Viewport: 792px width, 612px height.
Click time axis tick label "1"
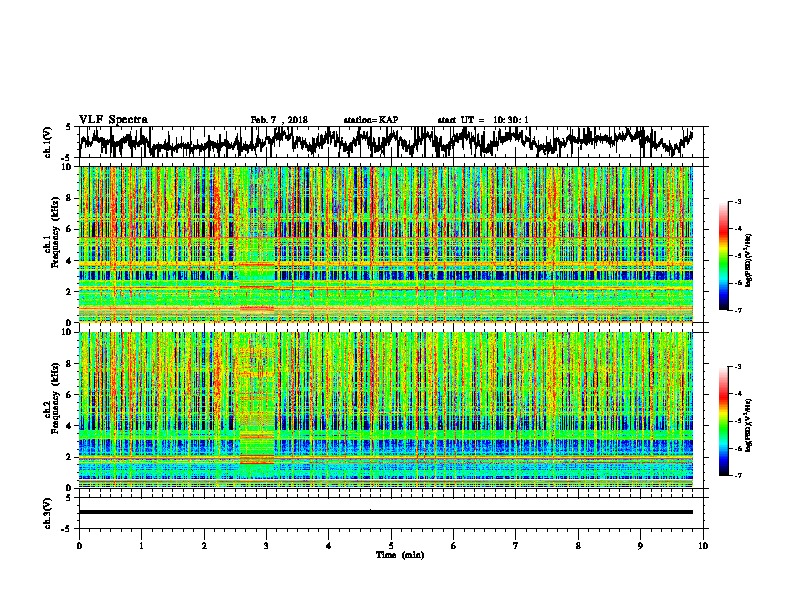141,546
